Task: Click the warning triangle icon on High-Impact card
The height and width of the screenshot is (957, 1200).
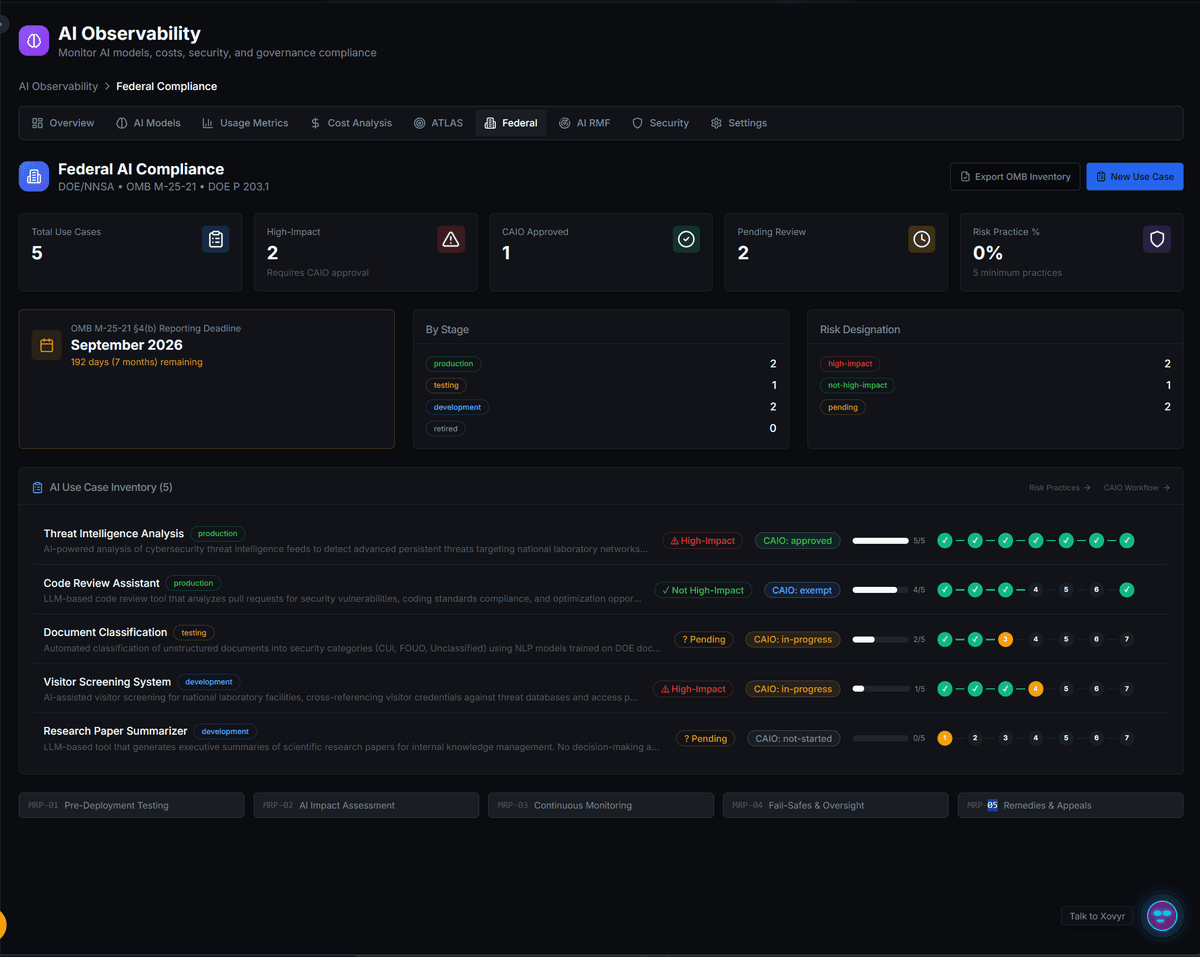Action: [x=450, y=239]
